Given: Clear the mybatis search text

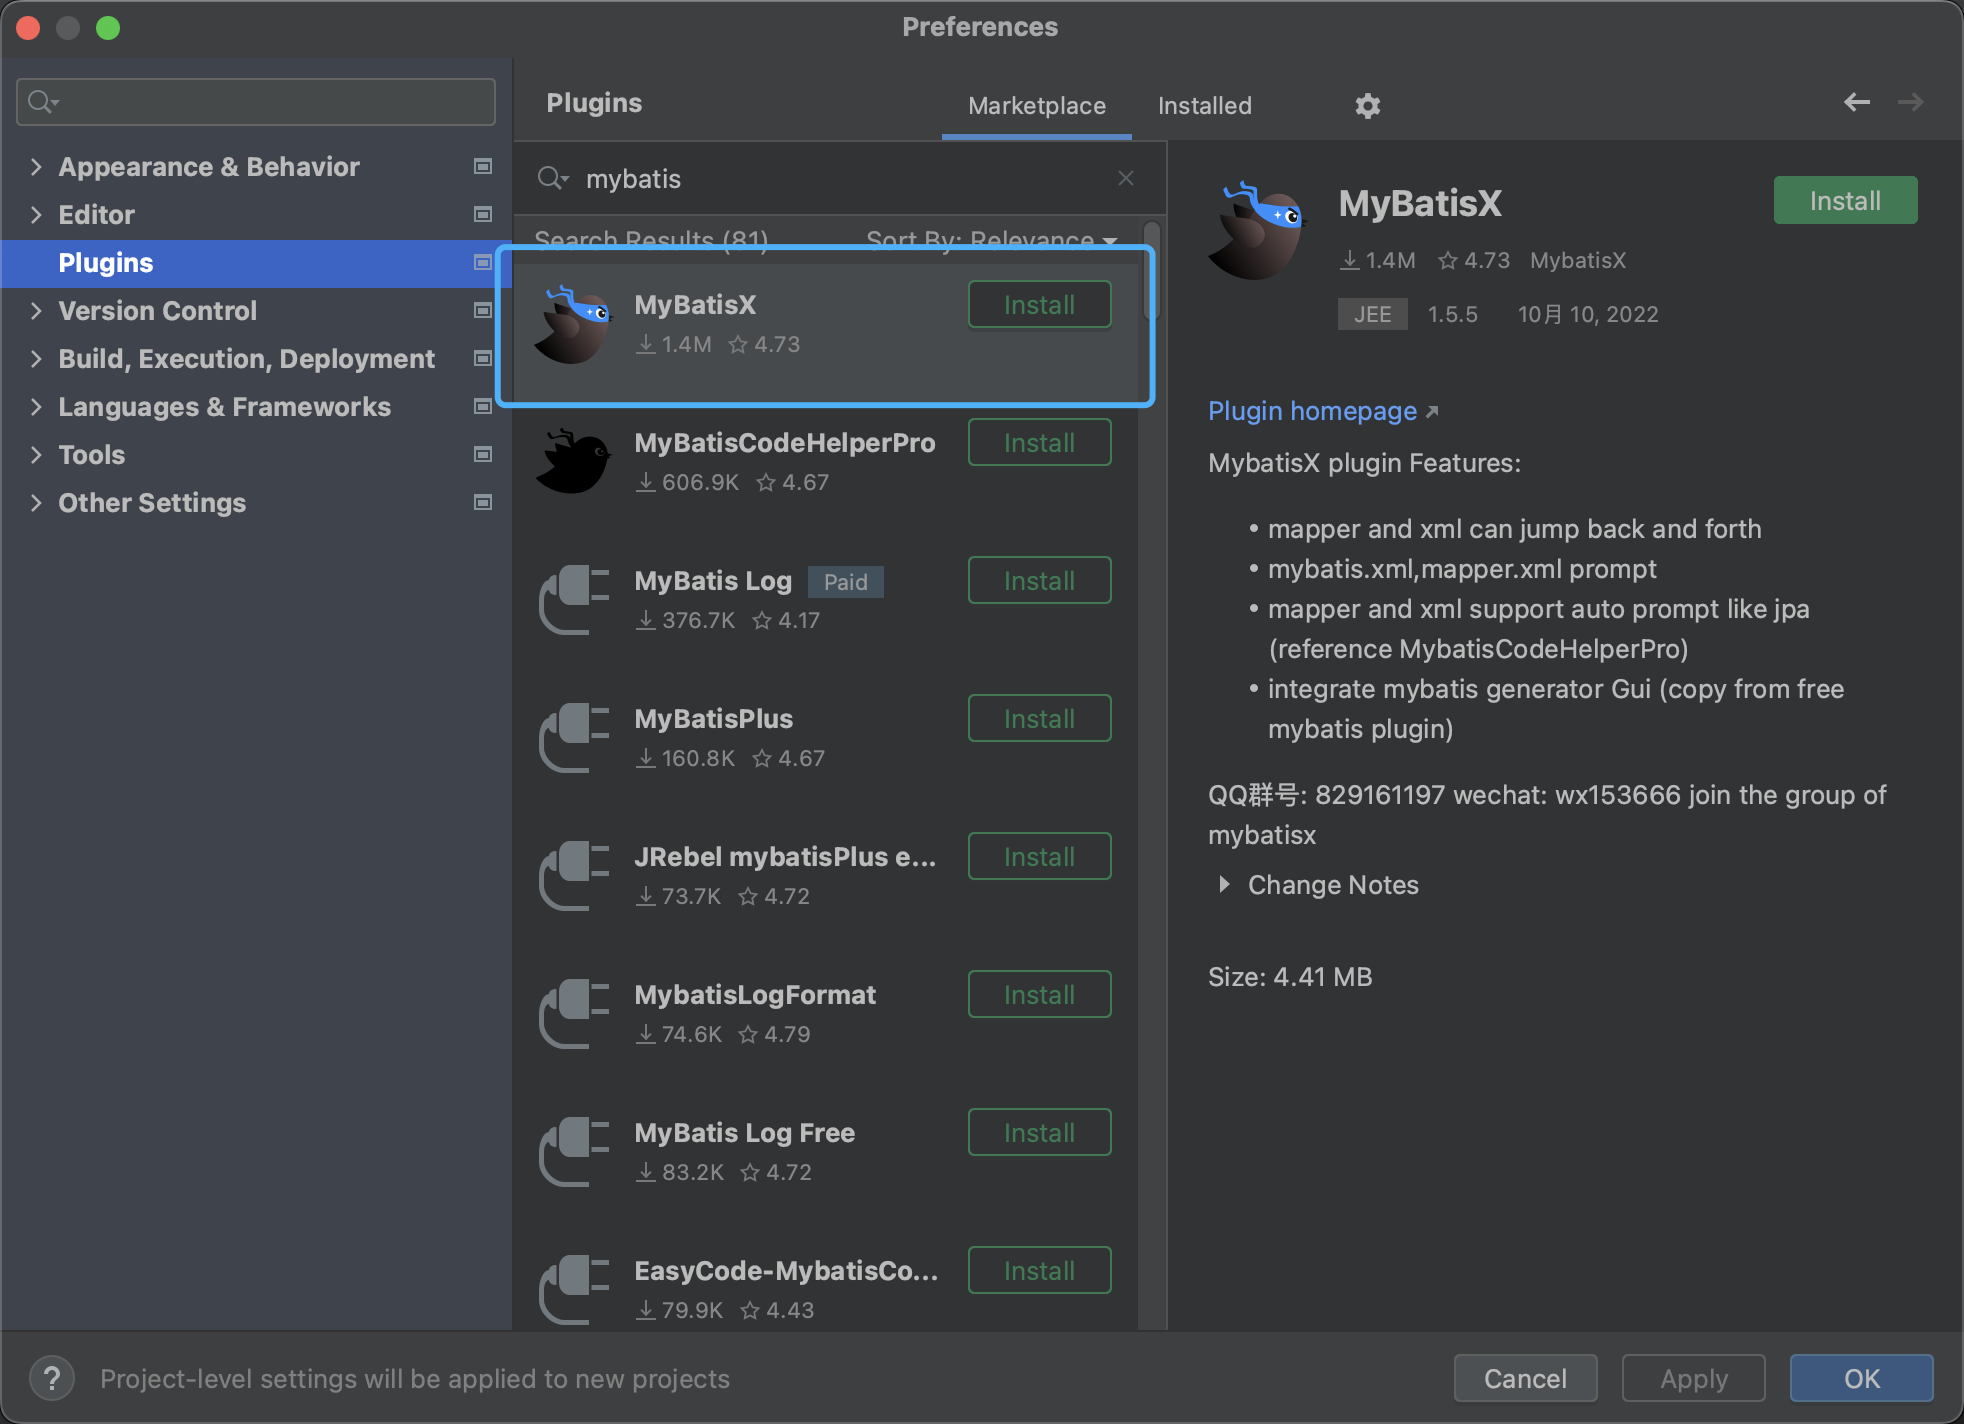Looking at the screenshot, I should pos(1125,178).
